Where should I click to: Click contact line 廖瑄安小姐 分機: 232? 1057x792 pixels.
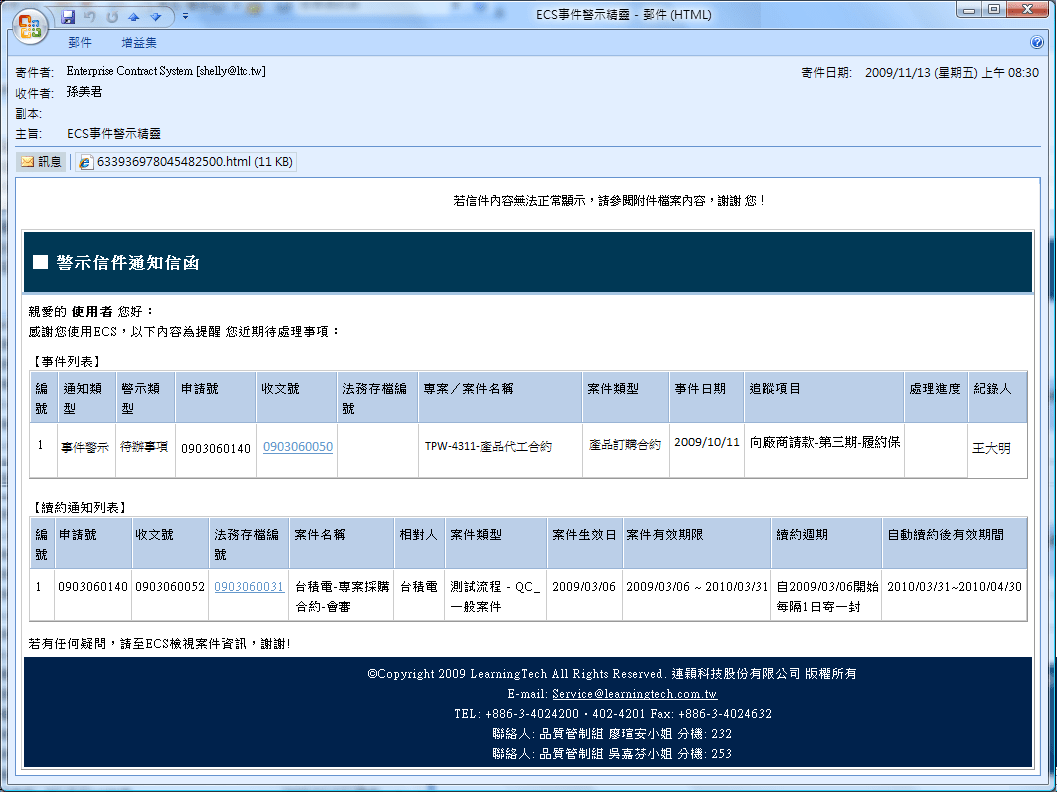(612, 733)
